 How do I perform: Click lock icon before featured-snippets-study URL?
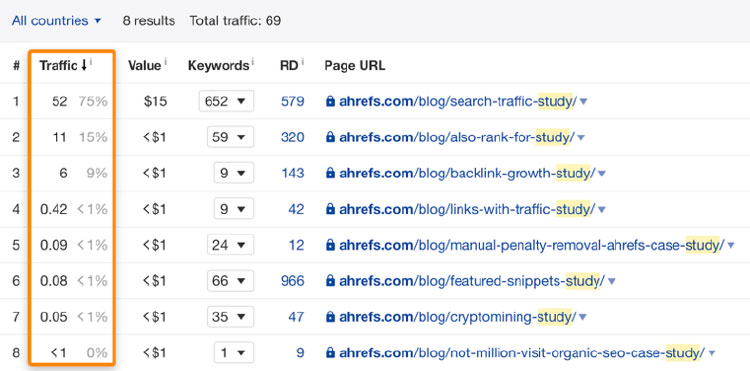coord(330,281)
